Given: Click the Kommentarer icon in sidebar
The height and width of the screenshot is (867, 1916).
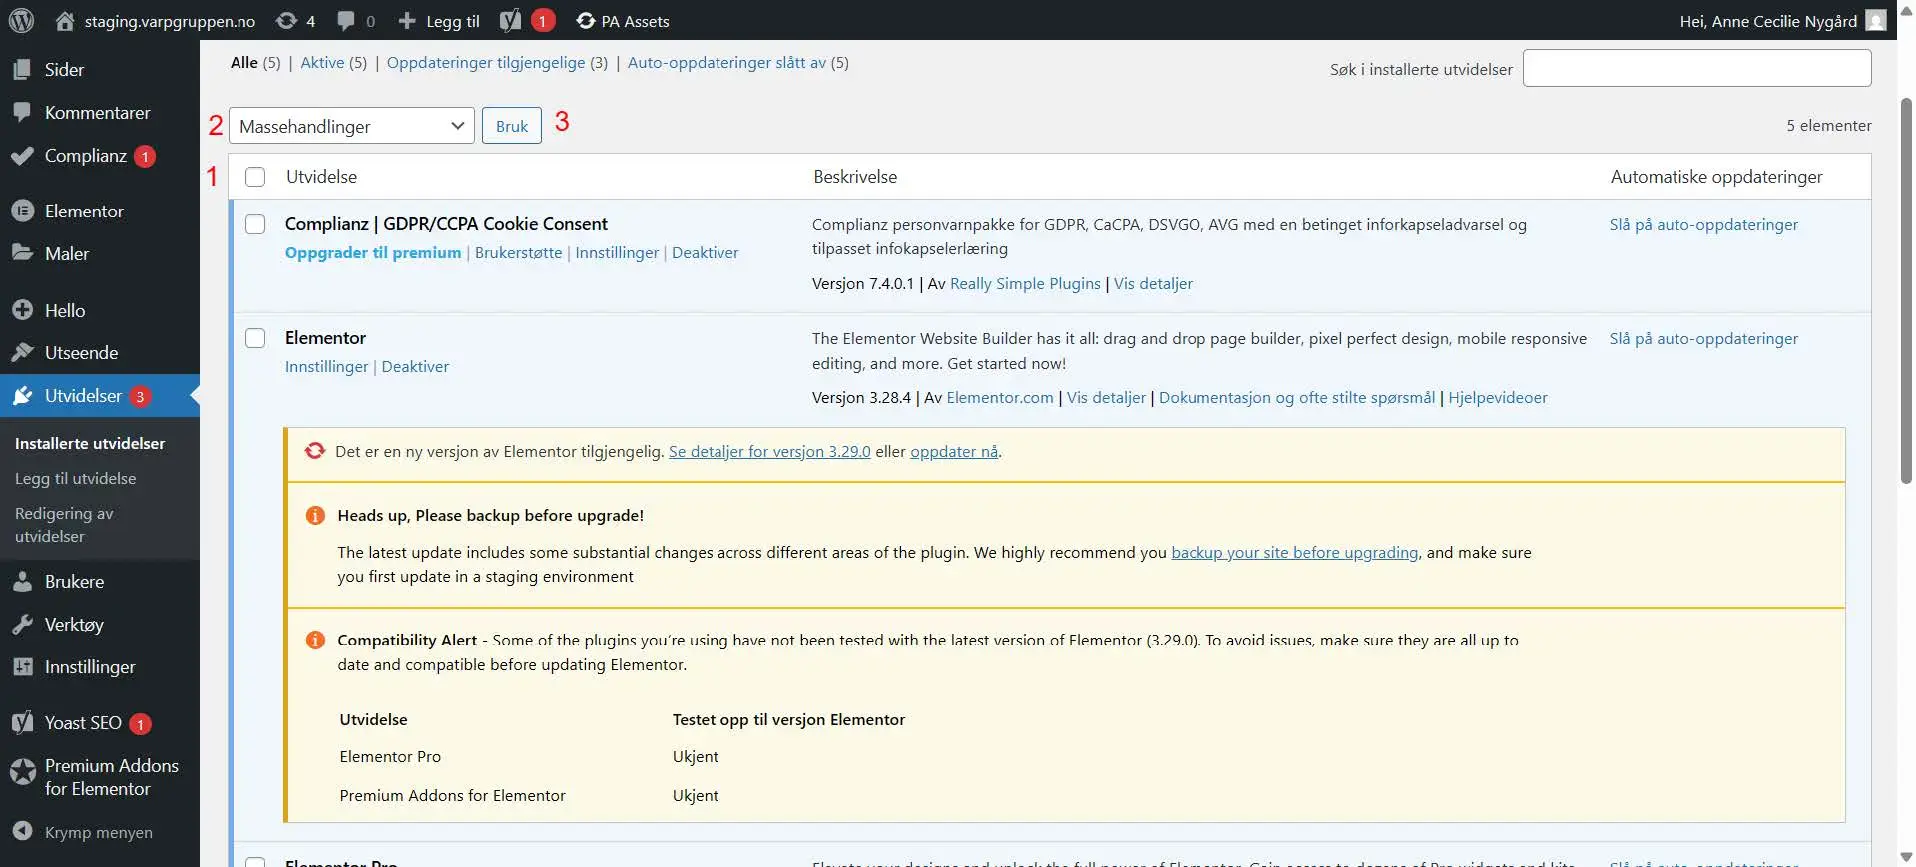Looking at the screenshot, I should tap(22, 112).
